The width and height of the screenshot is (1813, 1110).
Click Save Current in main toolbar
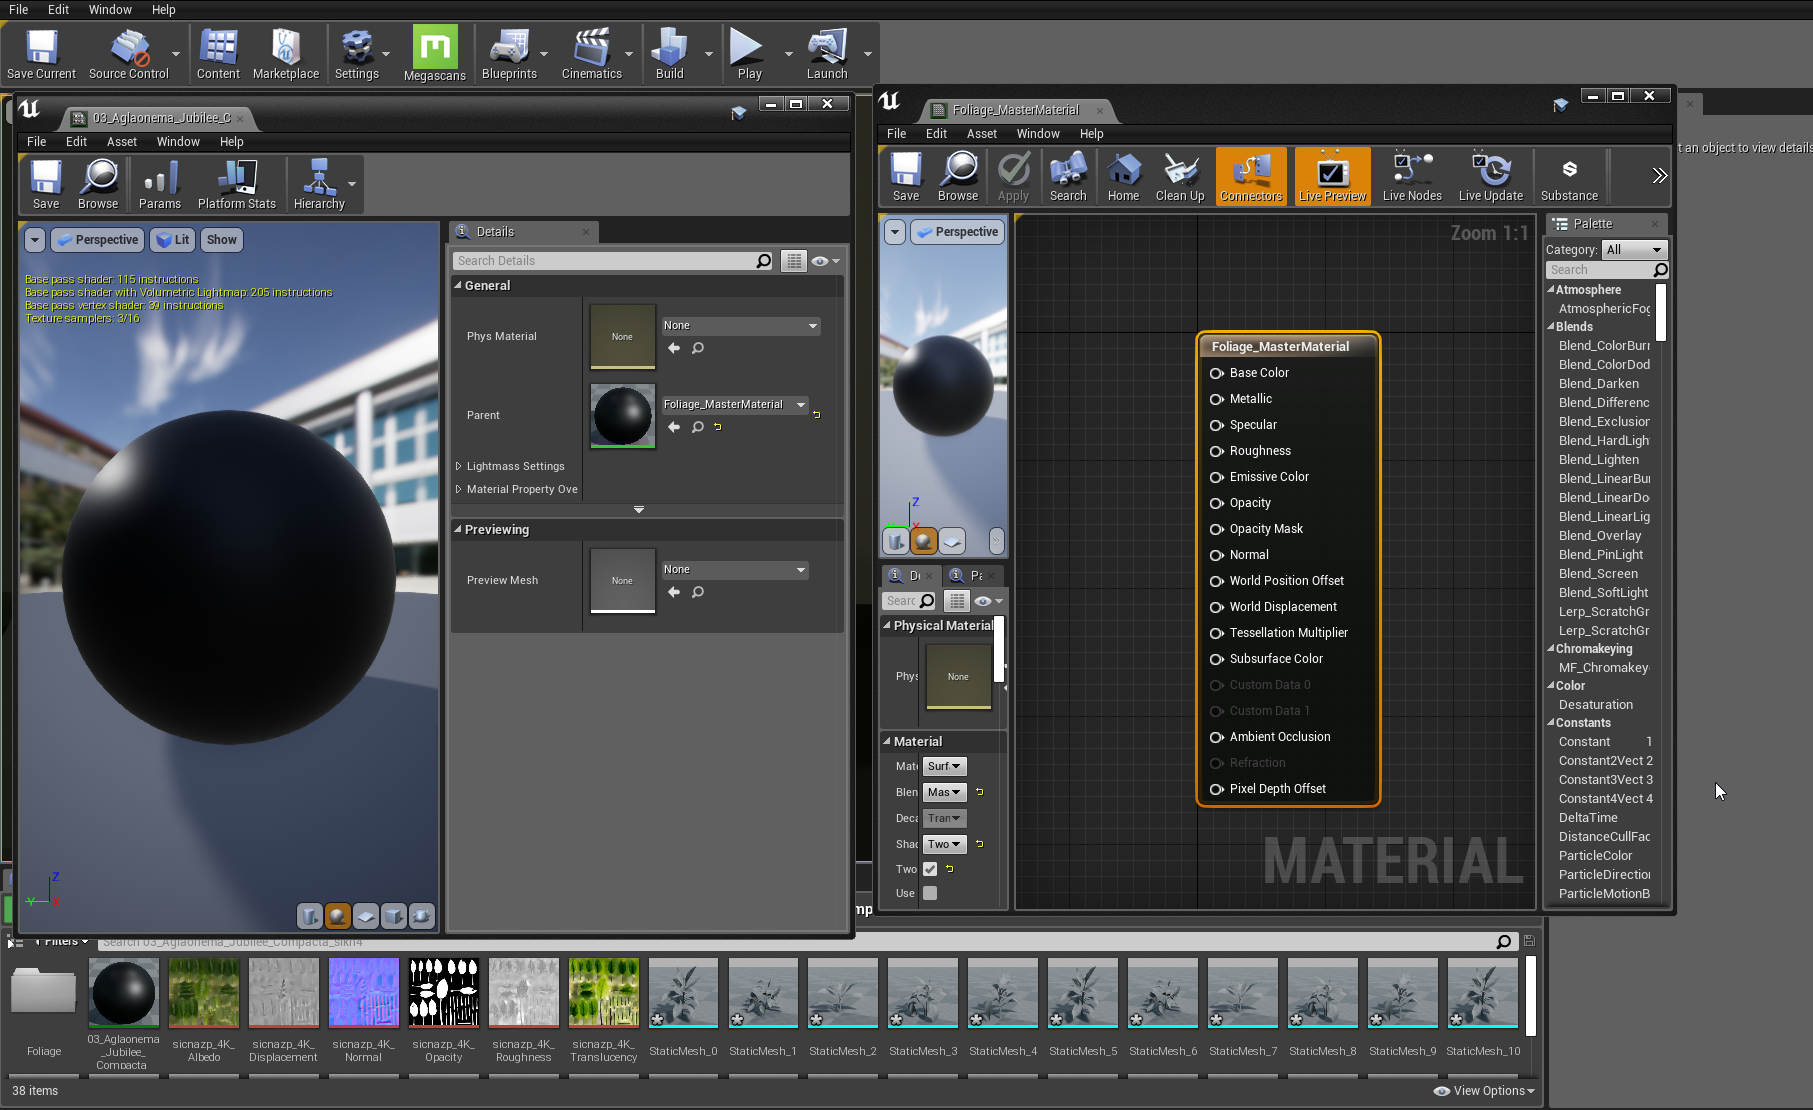(x=41, y=54)
